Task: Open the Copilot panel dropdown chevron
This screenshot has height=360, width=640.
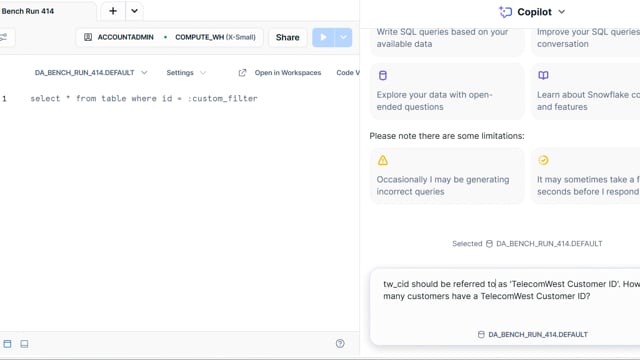Action: [562, 12]
